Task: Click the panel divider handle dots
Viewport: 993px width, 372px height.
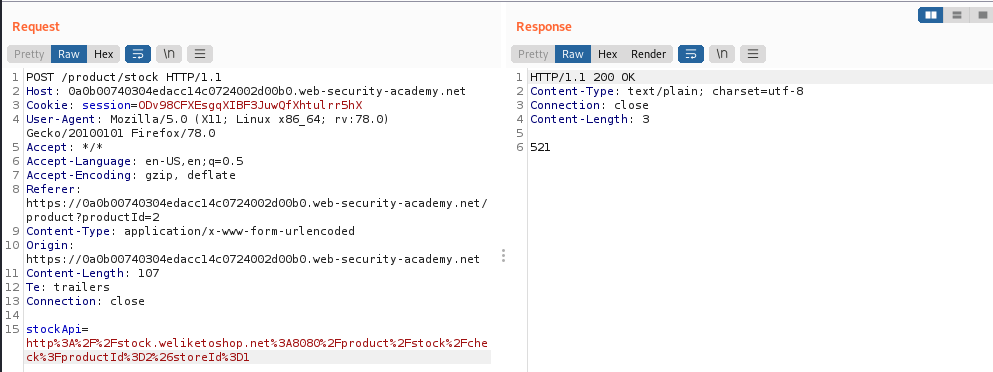Action: tap(503, 255)
